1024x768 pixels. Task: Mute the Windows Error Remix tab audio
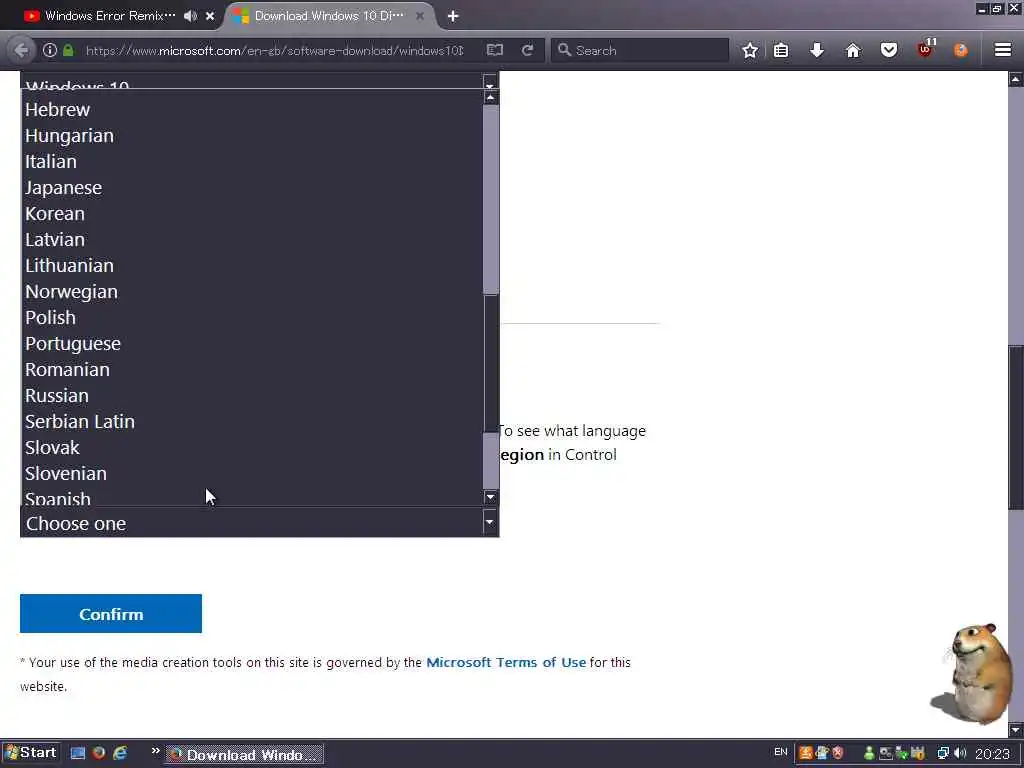tap(190, 16)
